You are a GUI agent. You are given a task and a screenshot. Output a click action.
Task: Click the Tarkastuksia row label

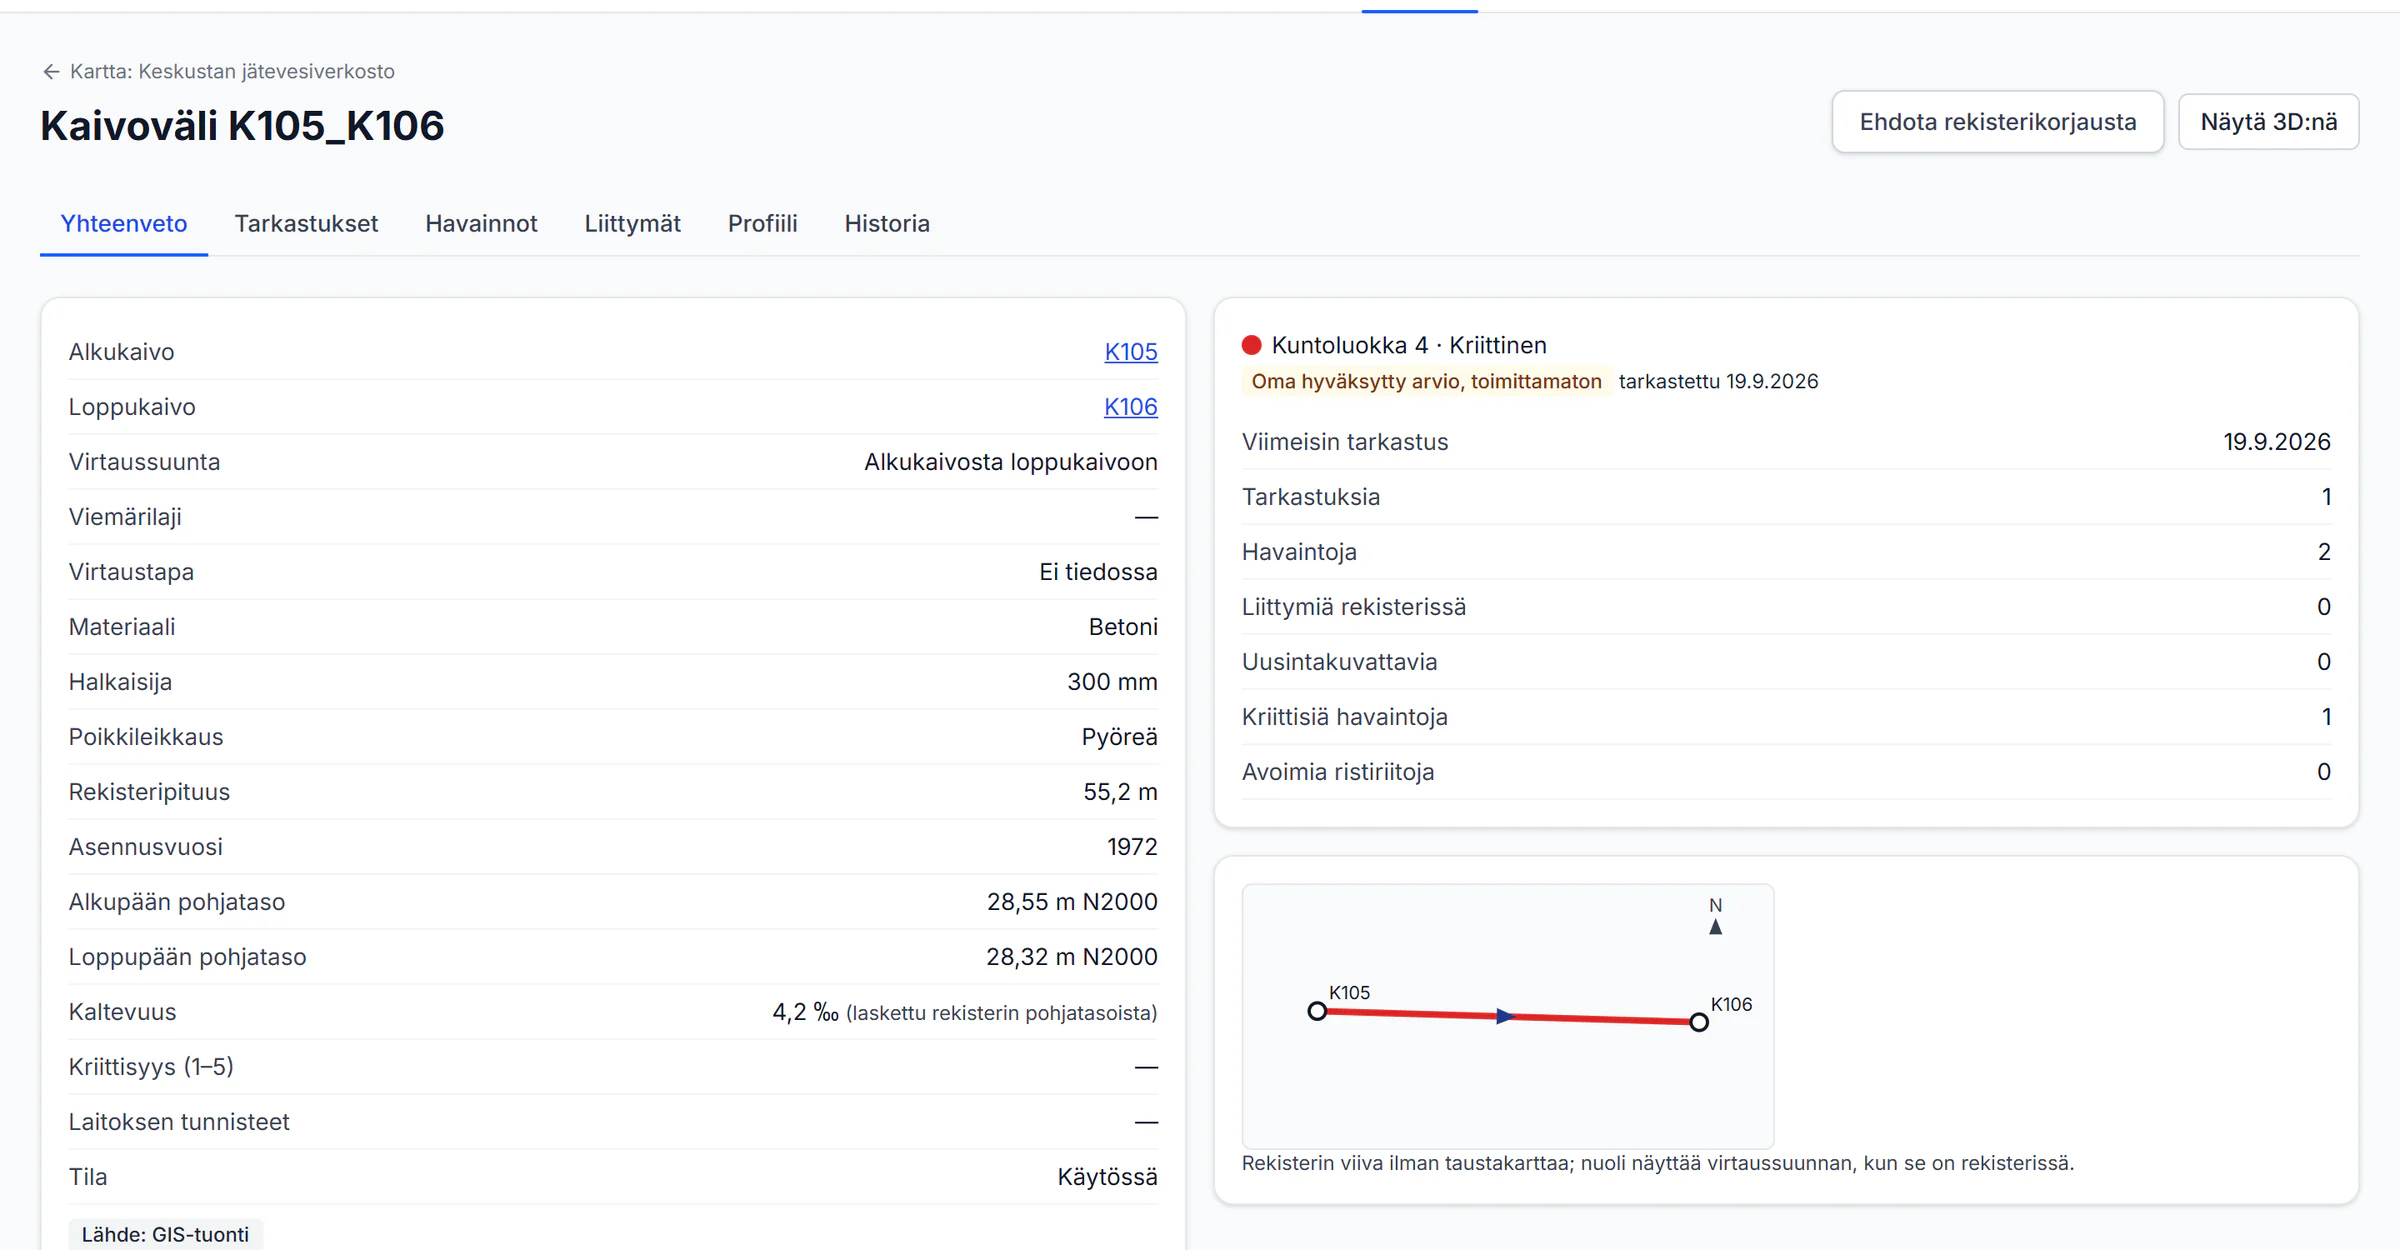click(1311, 497)
